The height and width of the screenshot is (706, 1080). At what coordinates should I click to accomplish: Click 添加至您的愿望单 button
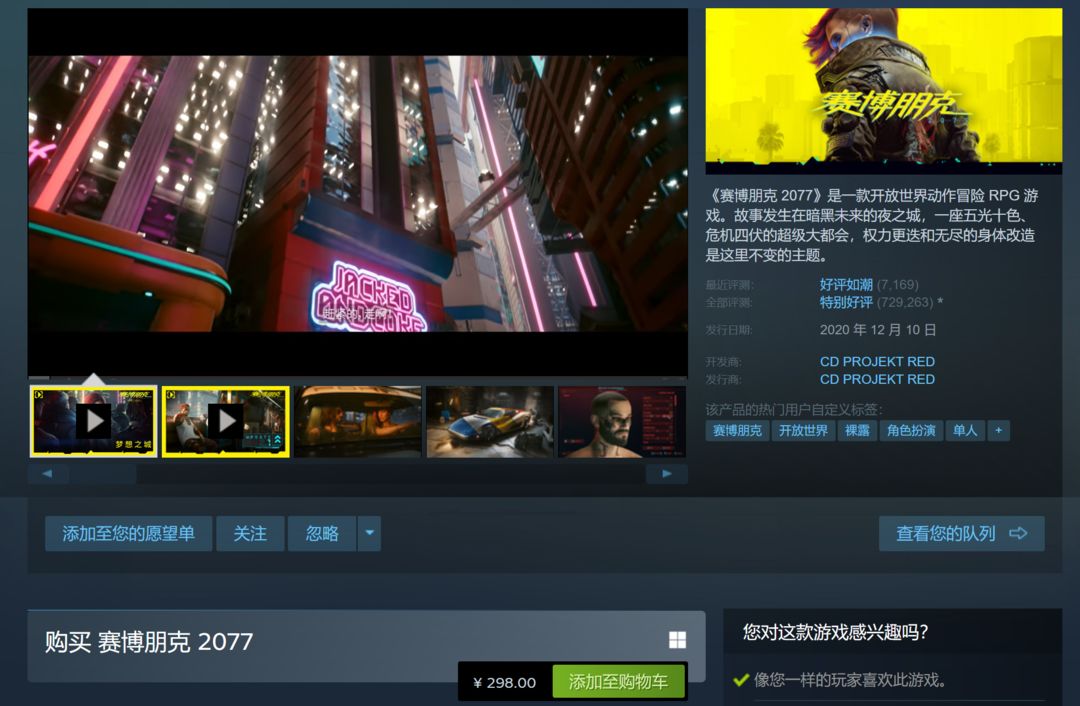click(129, 534)
